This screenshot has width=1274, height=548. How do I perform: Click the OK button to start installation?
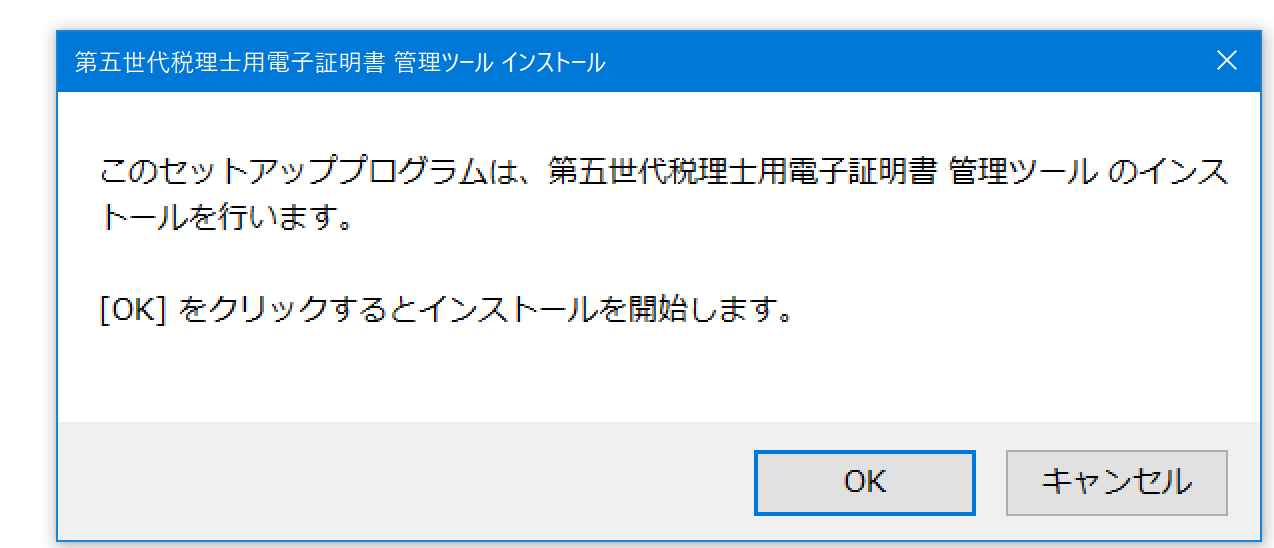[x=864, y=482]
